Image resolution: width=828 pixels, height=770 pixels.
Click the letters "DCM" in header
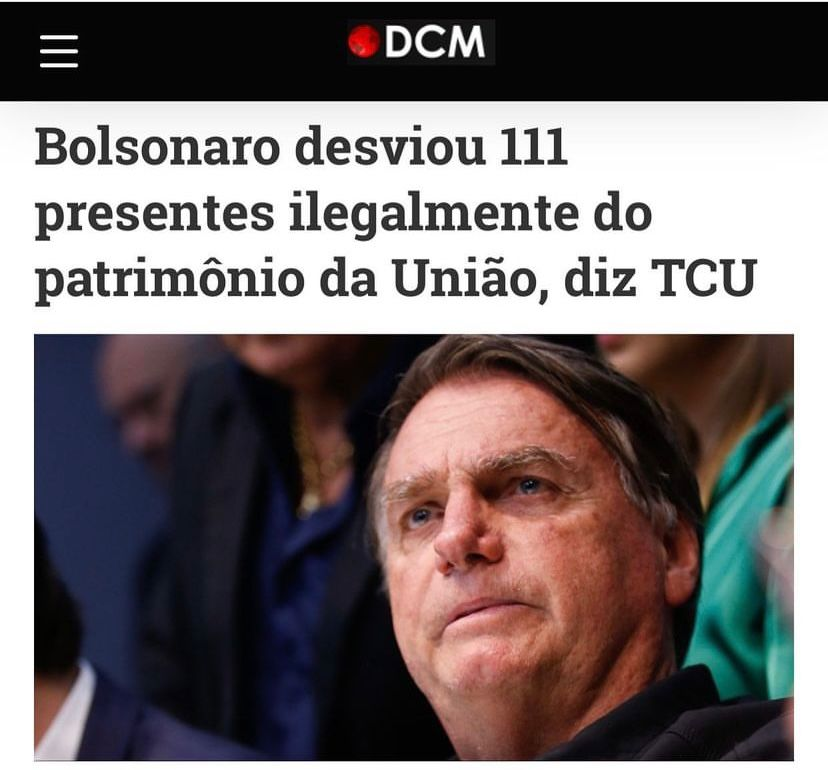[x=436, y=42]
